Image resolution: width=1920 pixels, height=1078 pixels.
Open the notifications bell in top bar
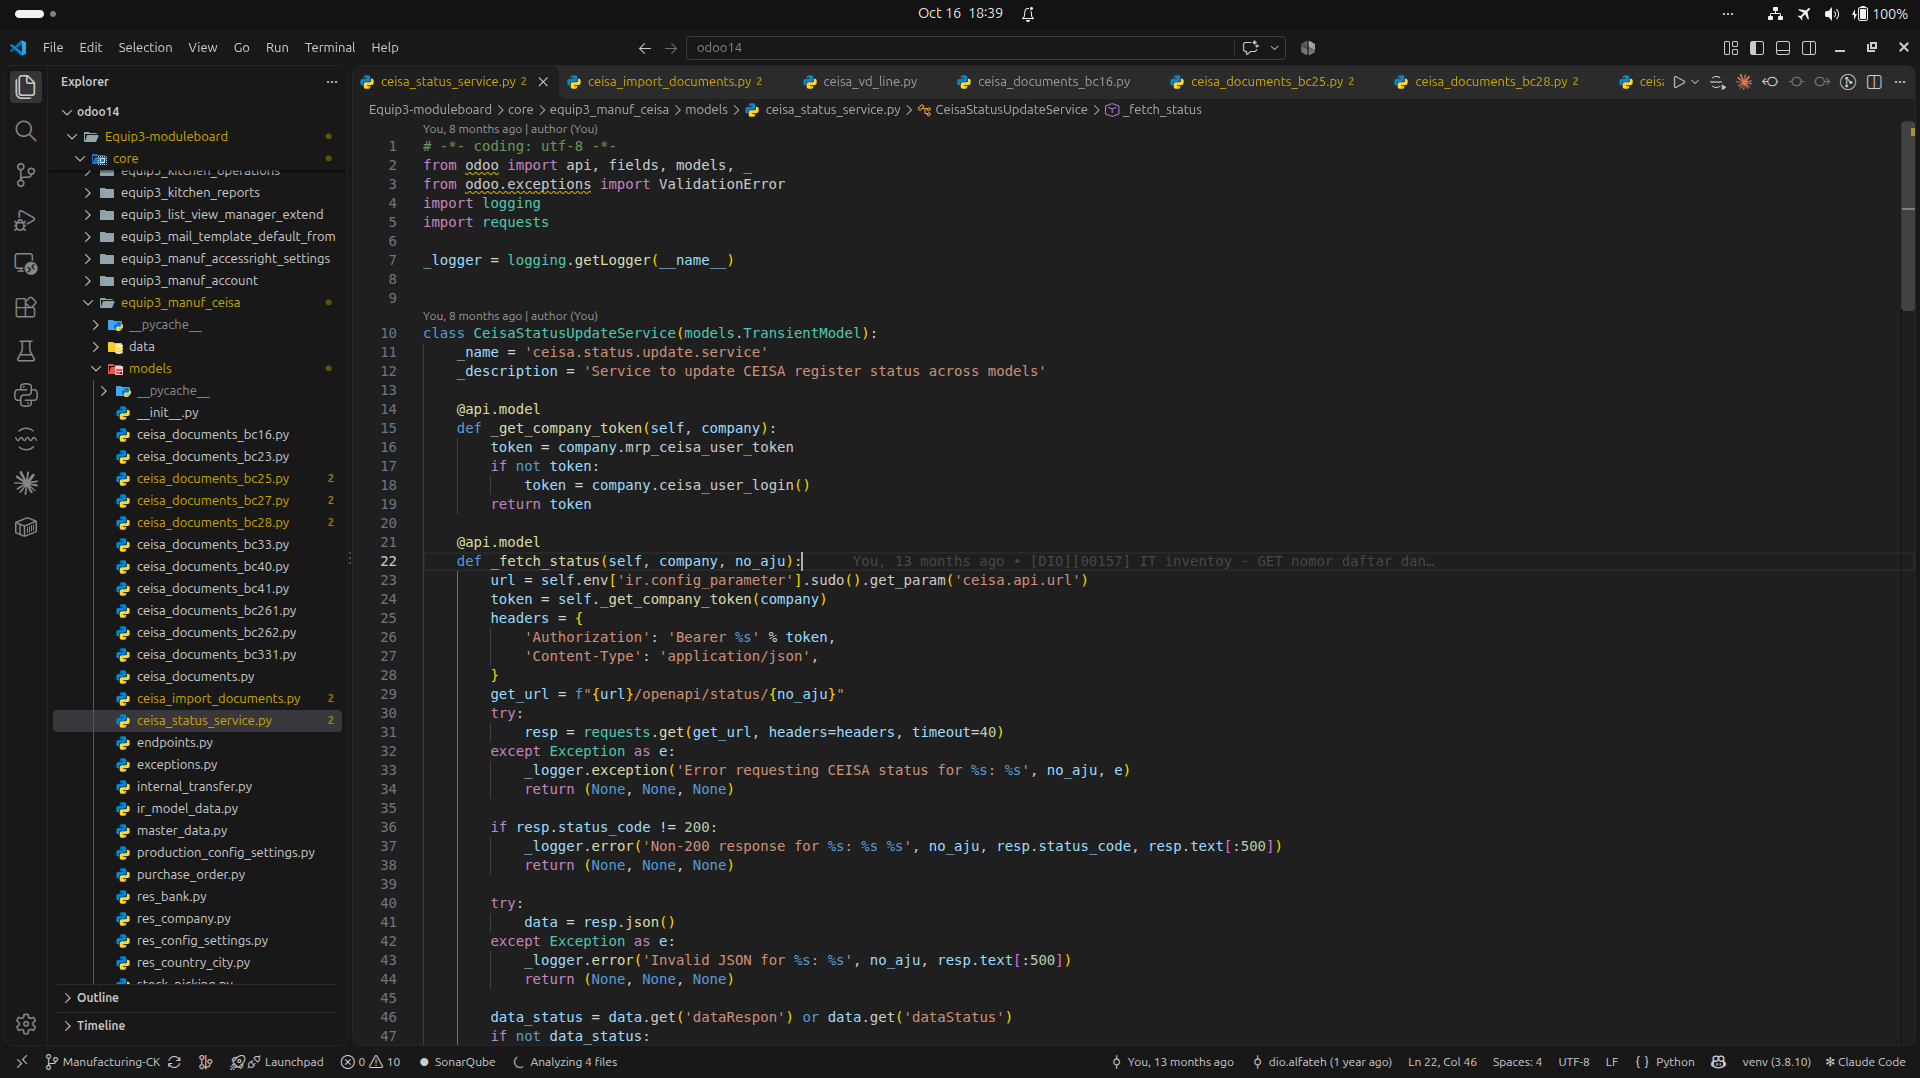[x=1028, y=14]
